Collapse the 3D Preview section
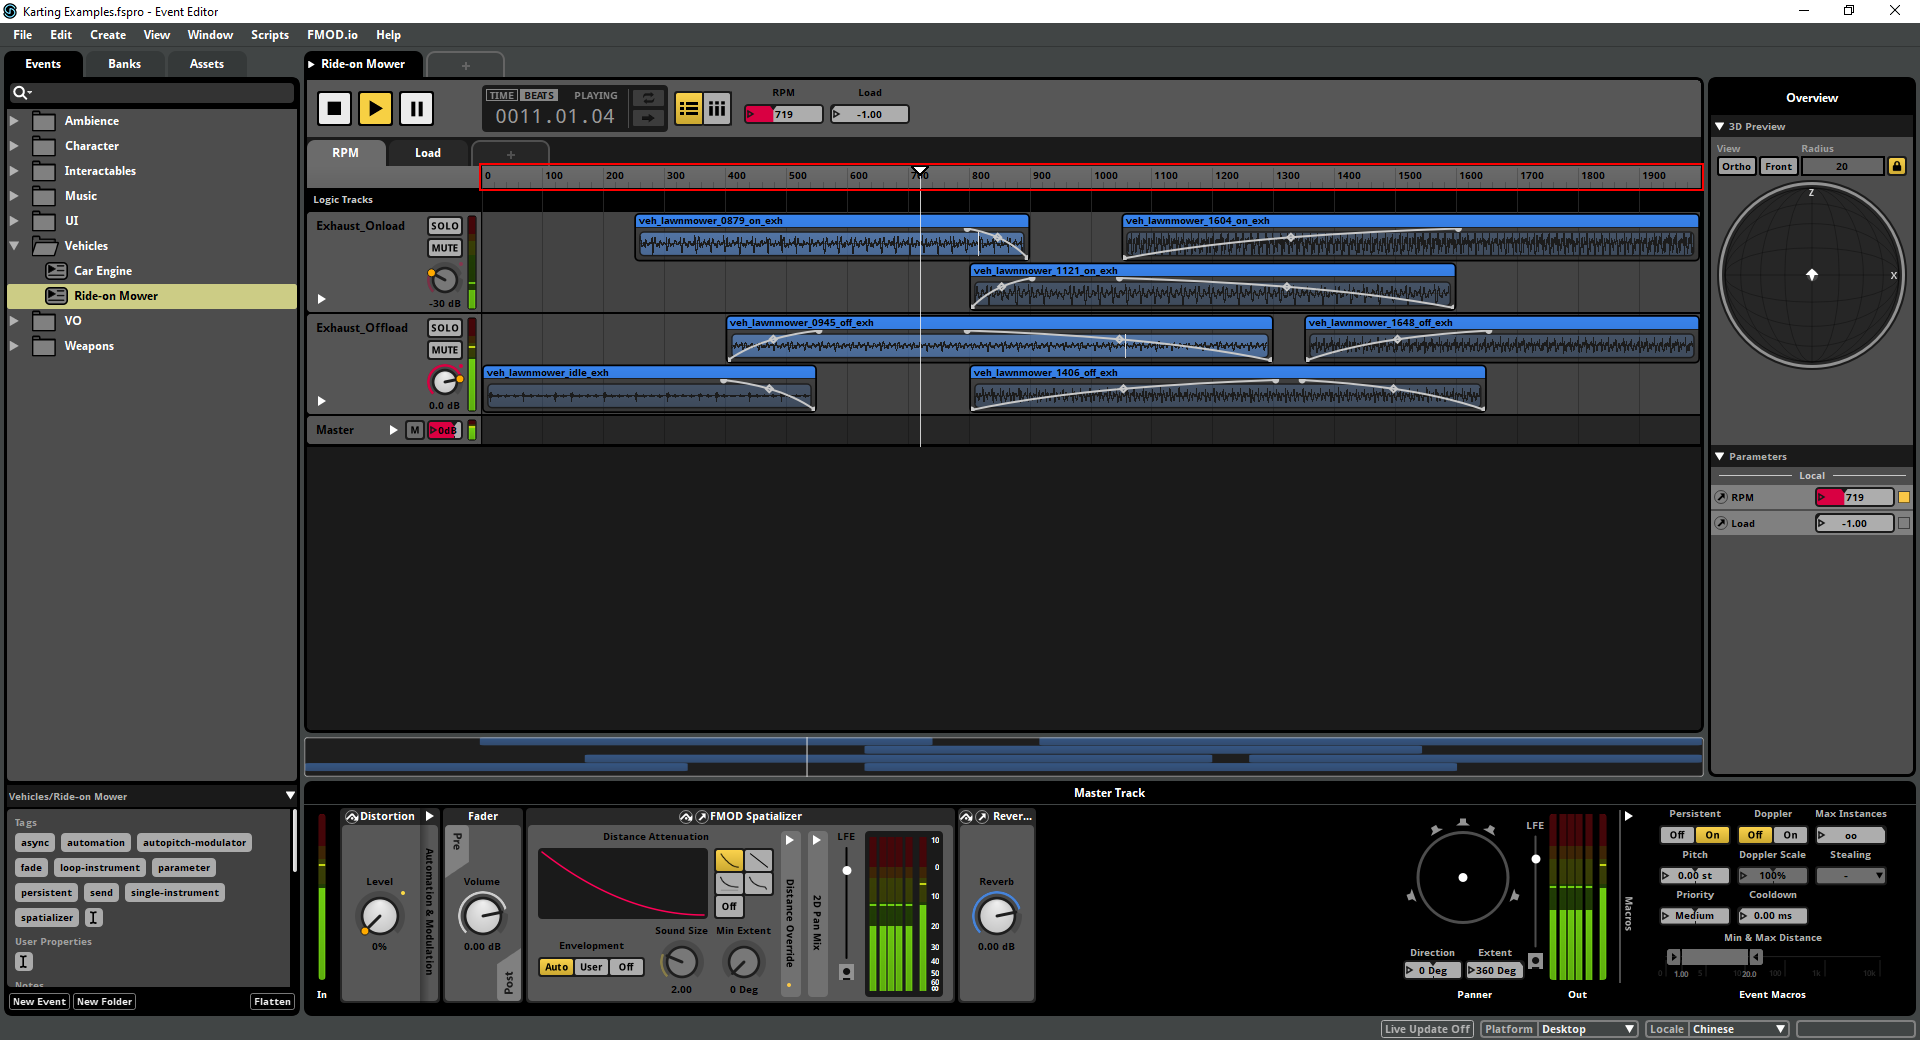This screenshot has height=1040, width=1920. click(x=1721, y=126)
